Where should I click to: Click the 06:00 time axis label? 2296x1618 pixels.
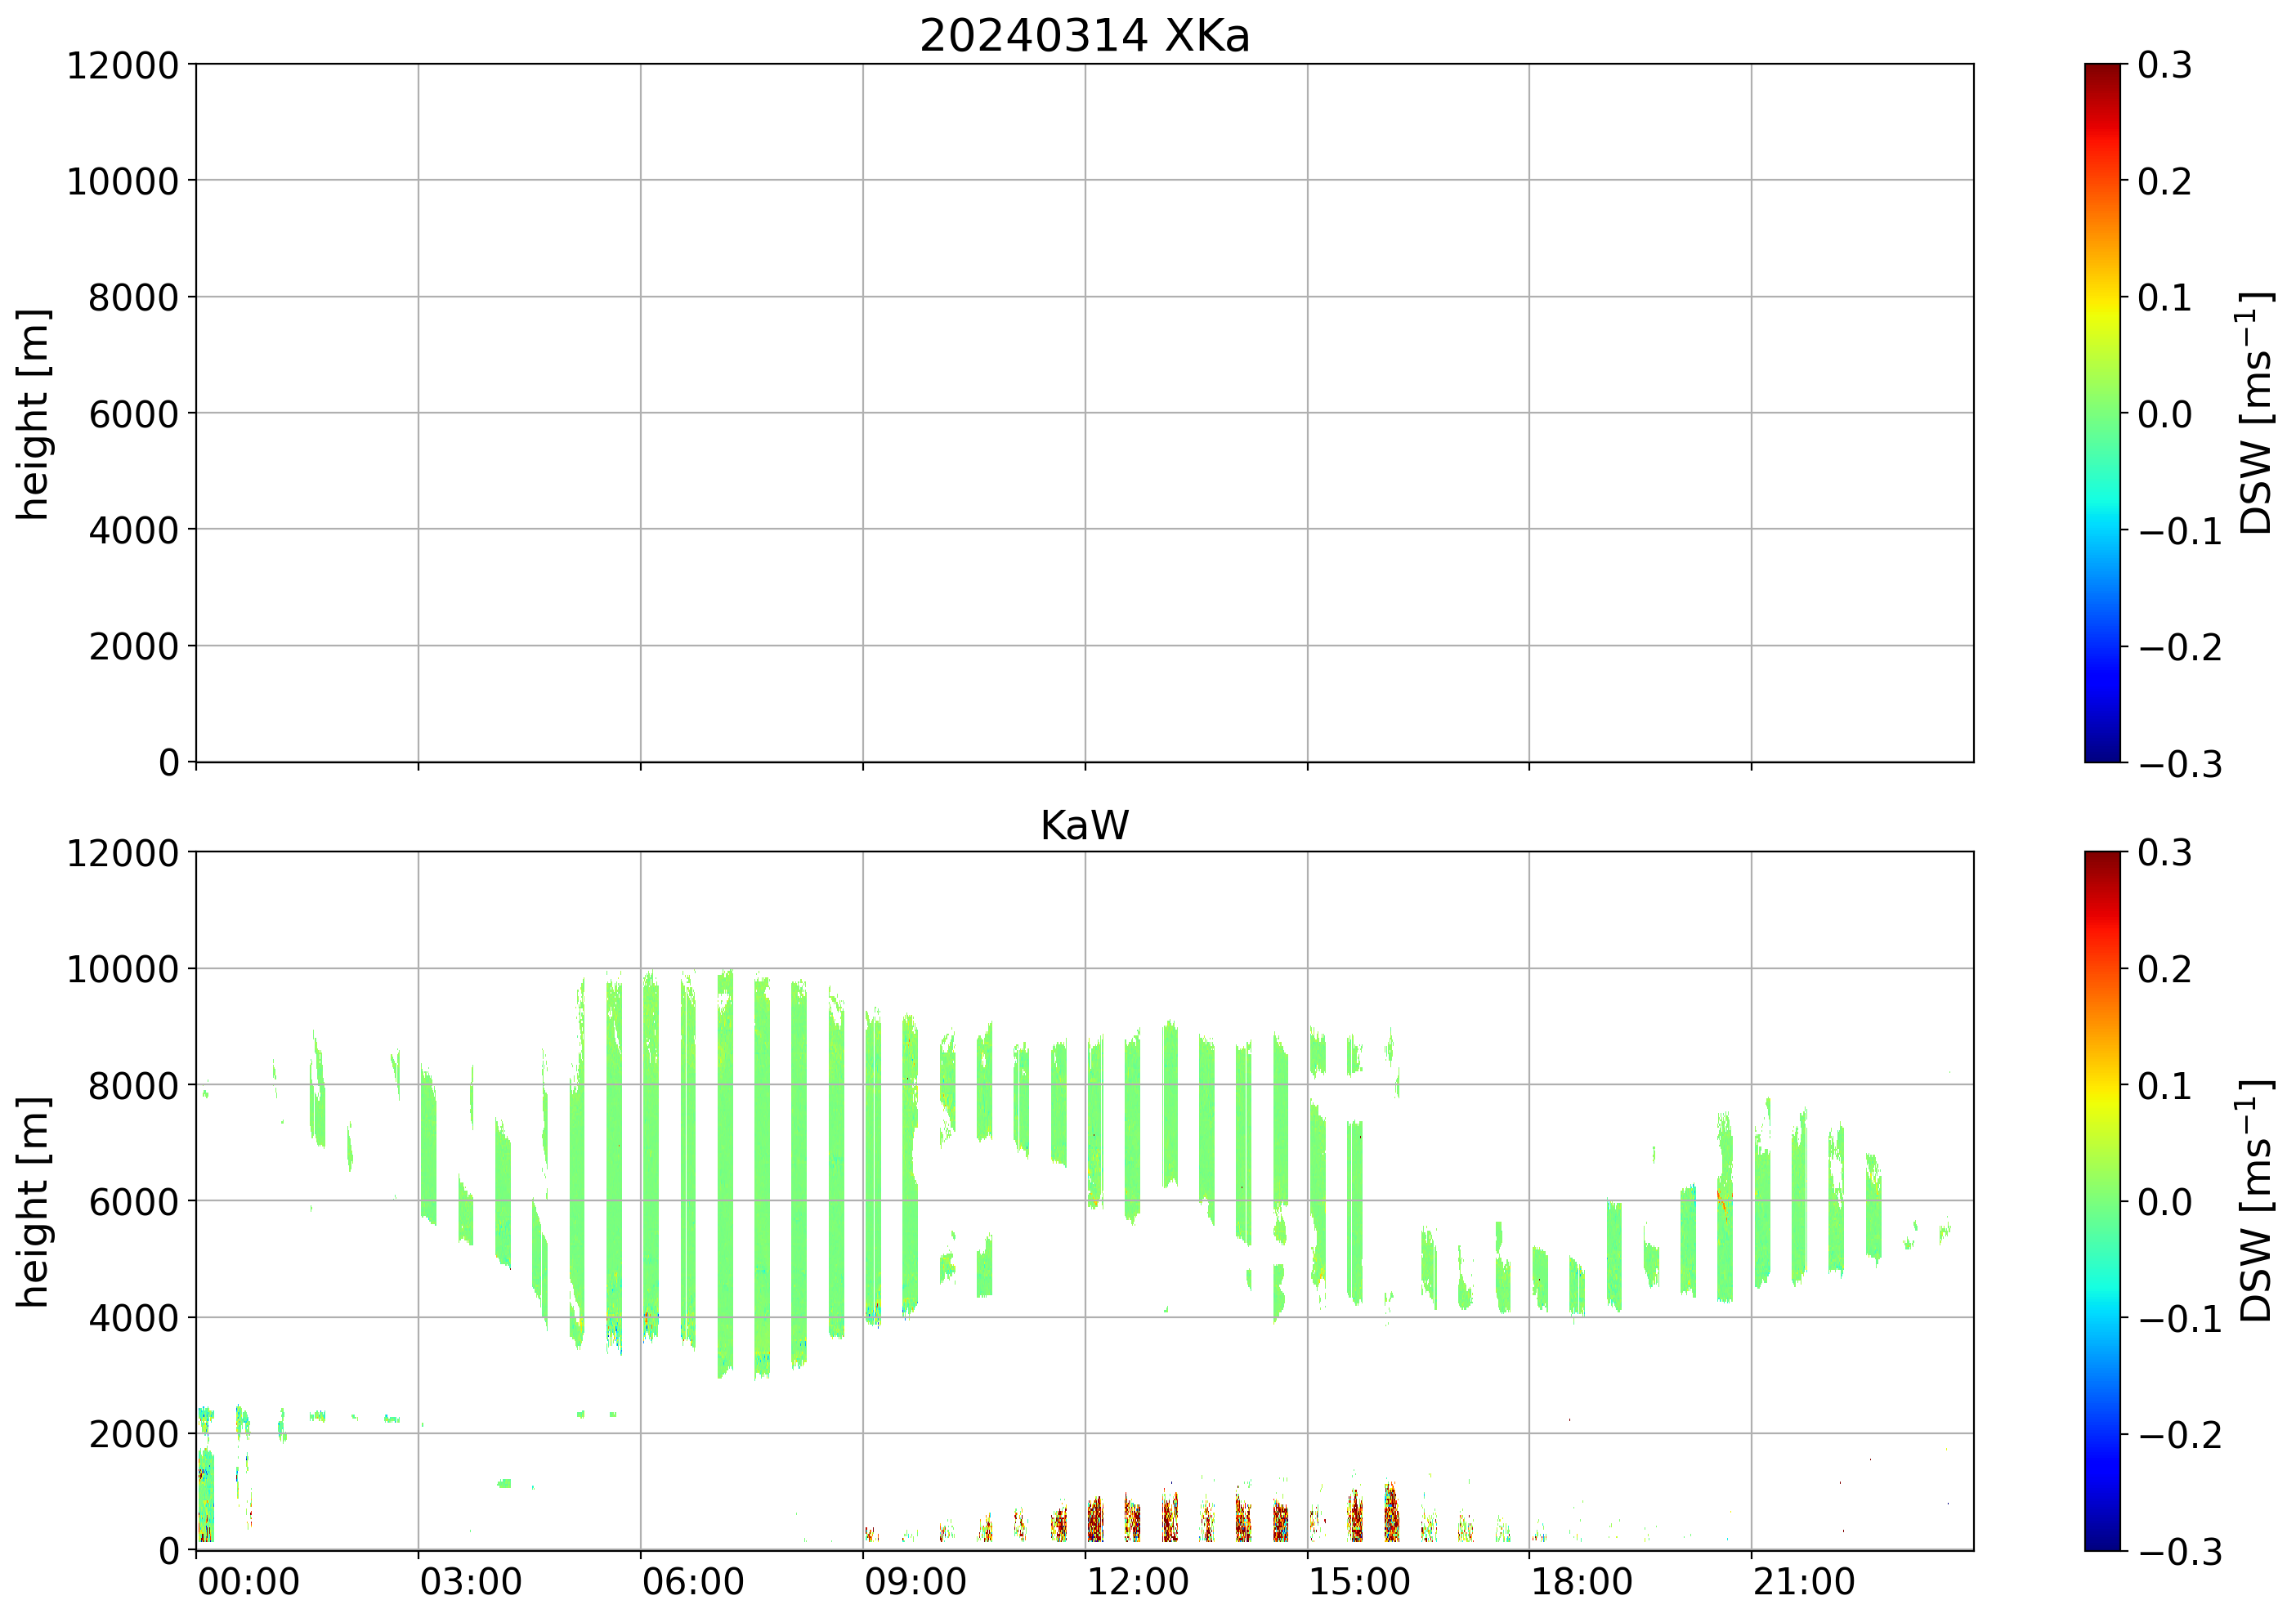tap(693, 1583)
